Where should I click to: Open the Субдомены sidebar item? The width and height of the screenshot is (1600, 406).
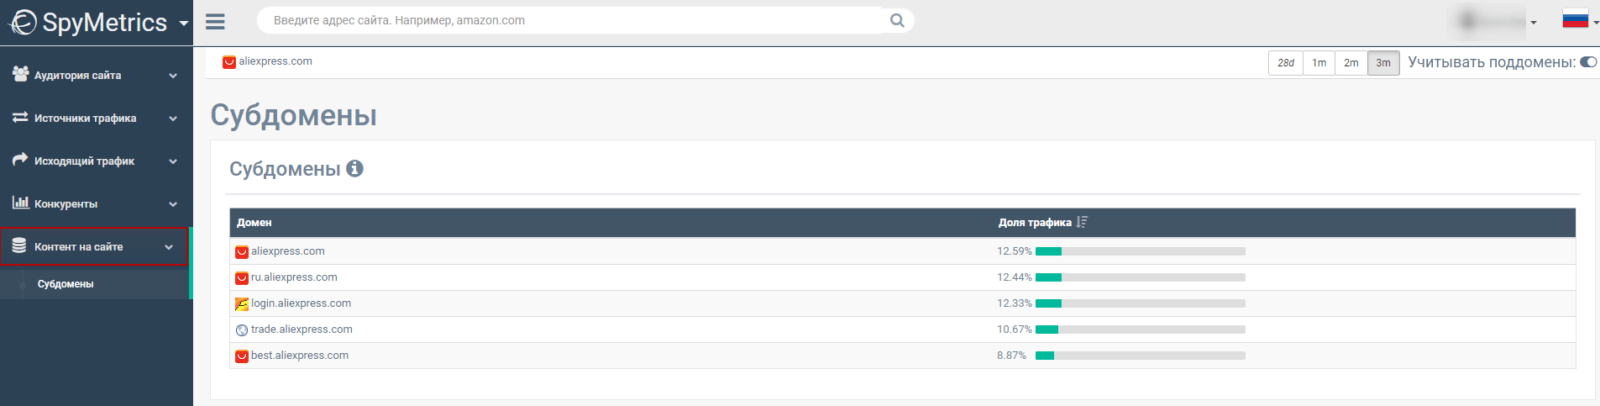click(x=66, y=284)
